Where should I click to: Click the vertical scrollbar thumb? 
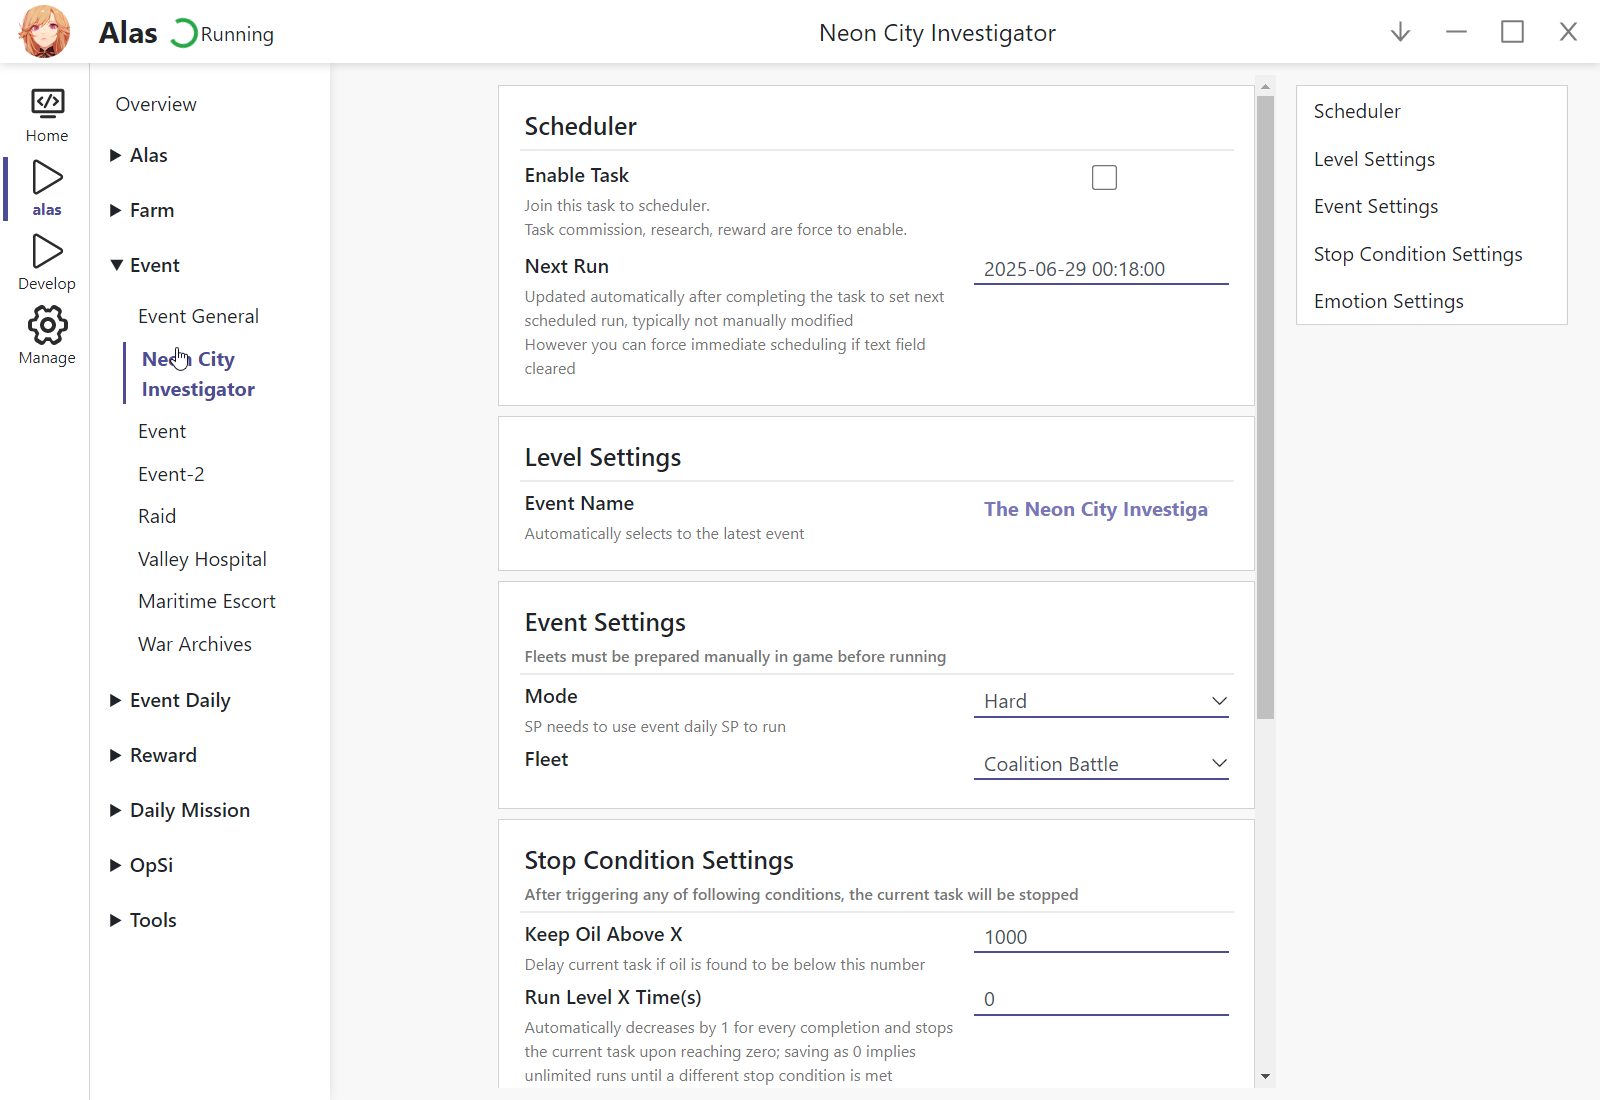coord(1265,408)
